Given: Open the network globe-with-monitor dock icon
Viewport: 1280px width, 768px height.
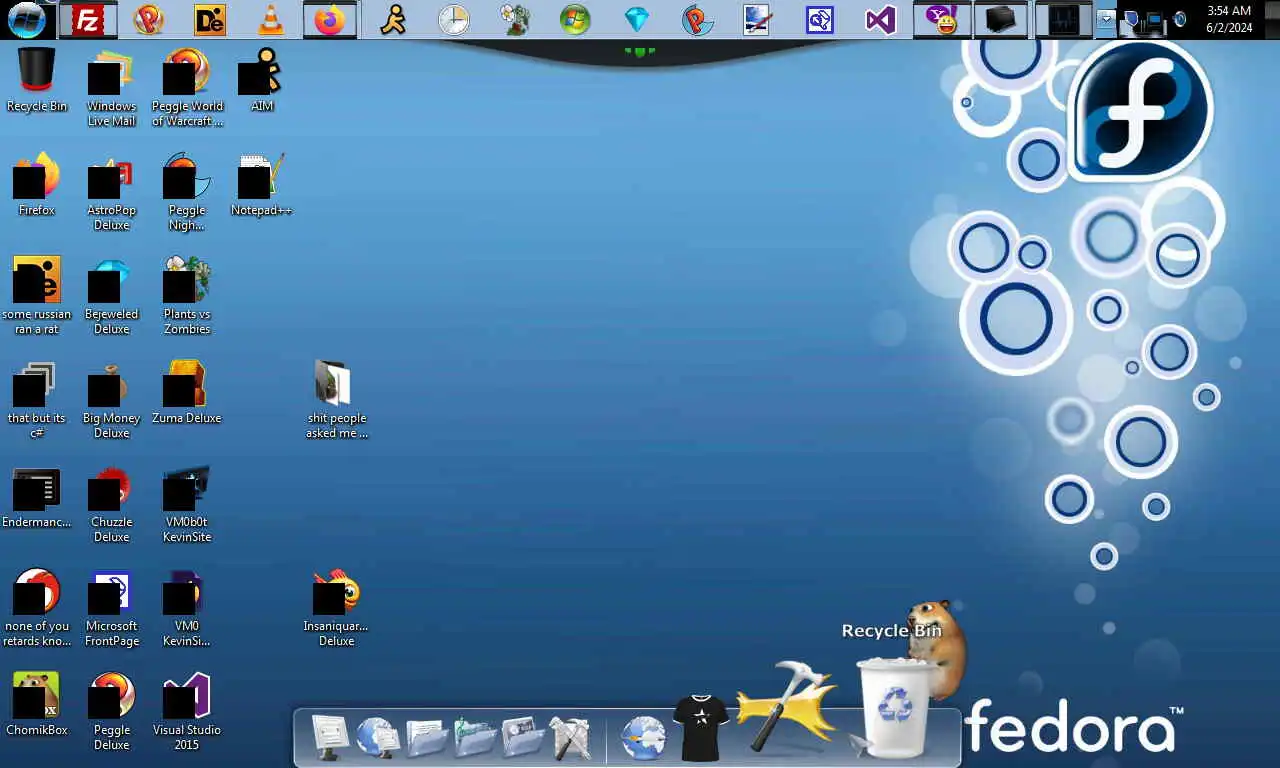Looking at the screenshot, I should tap(378, 738).
